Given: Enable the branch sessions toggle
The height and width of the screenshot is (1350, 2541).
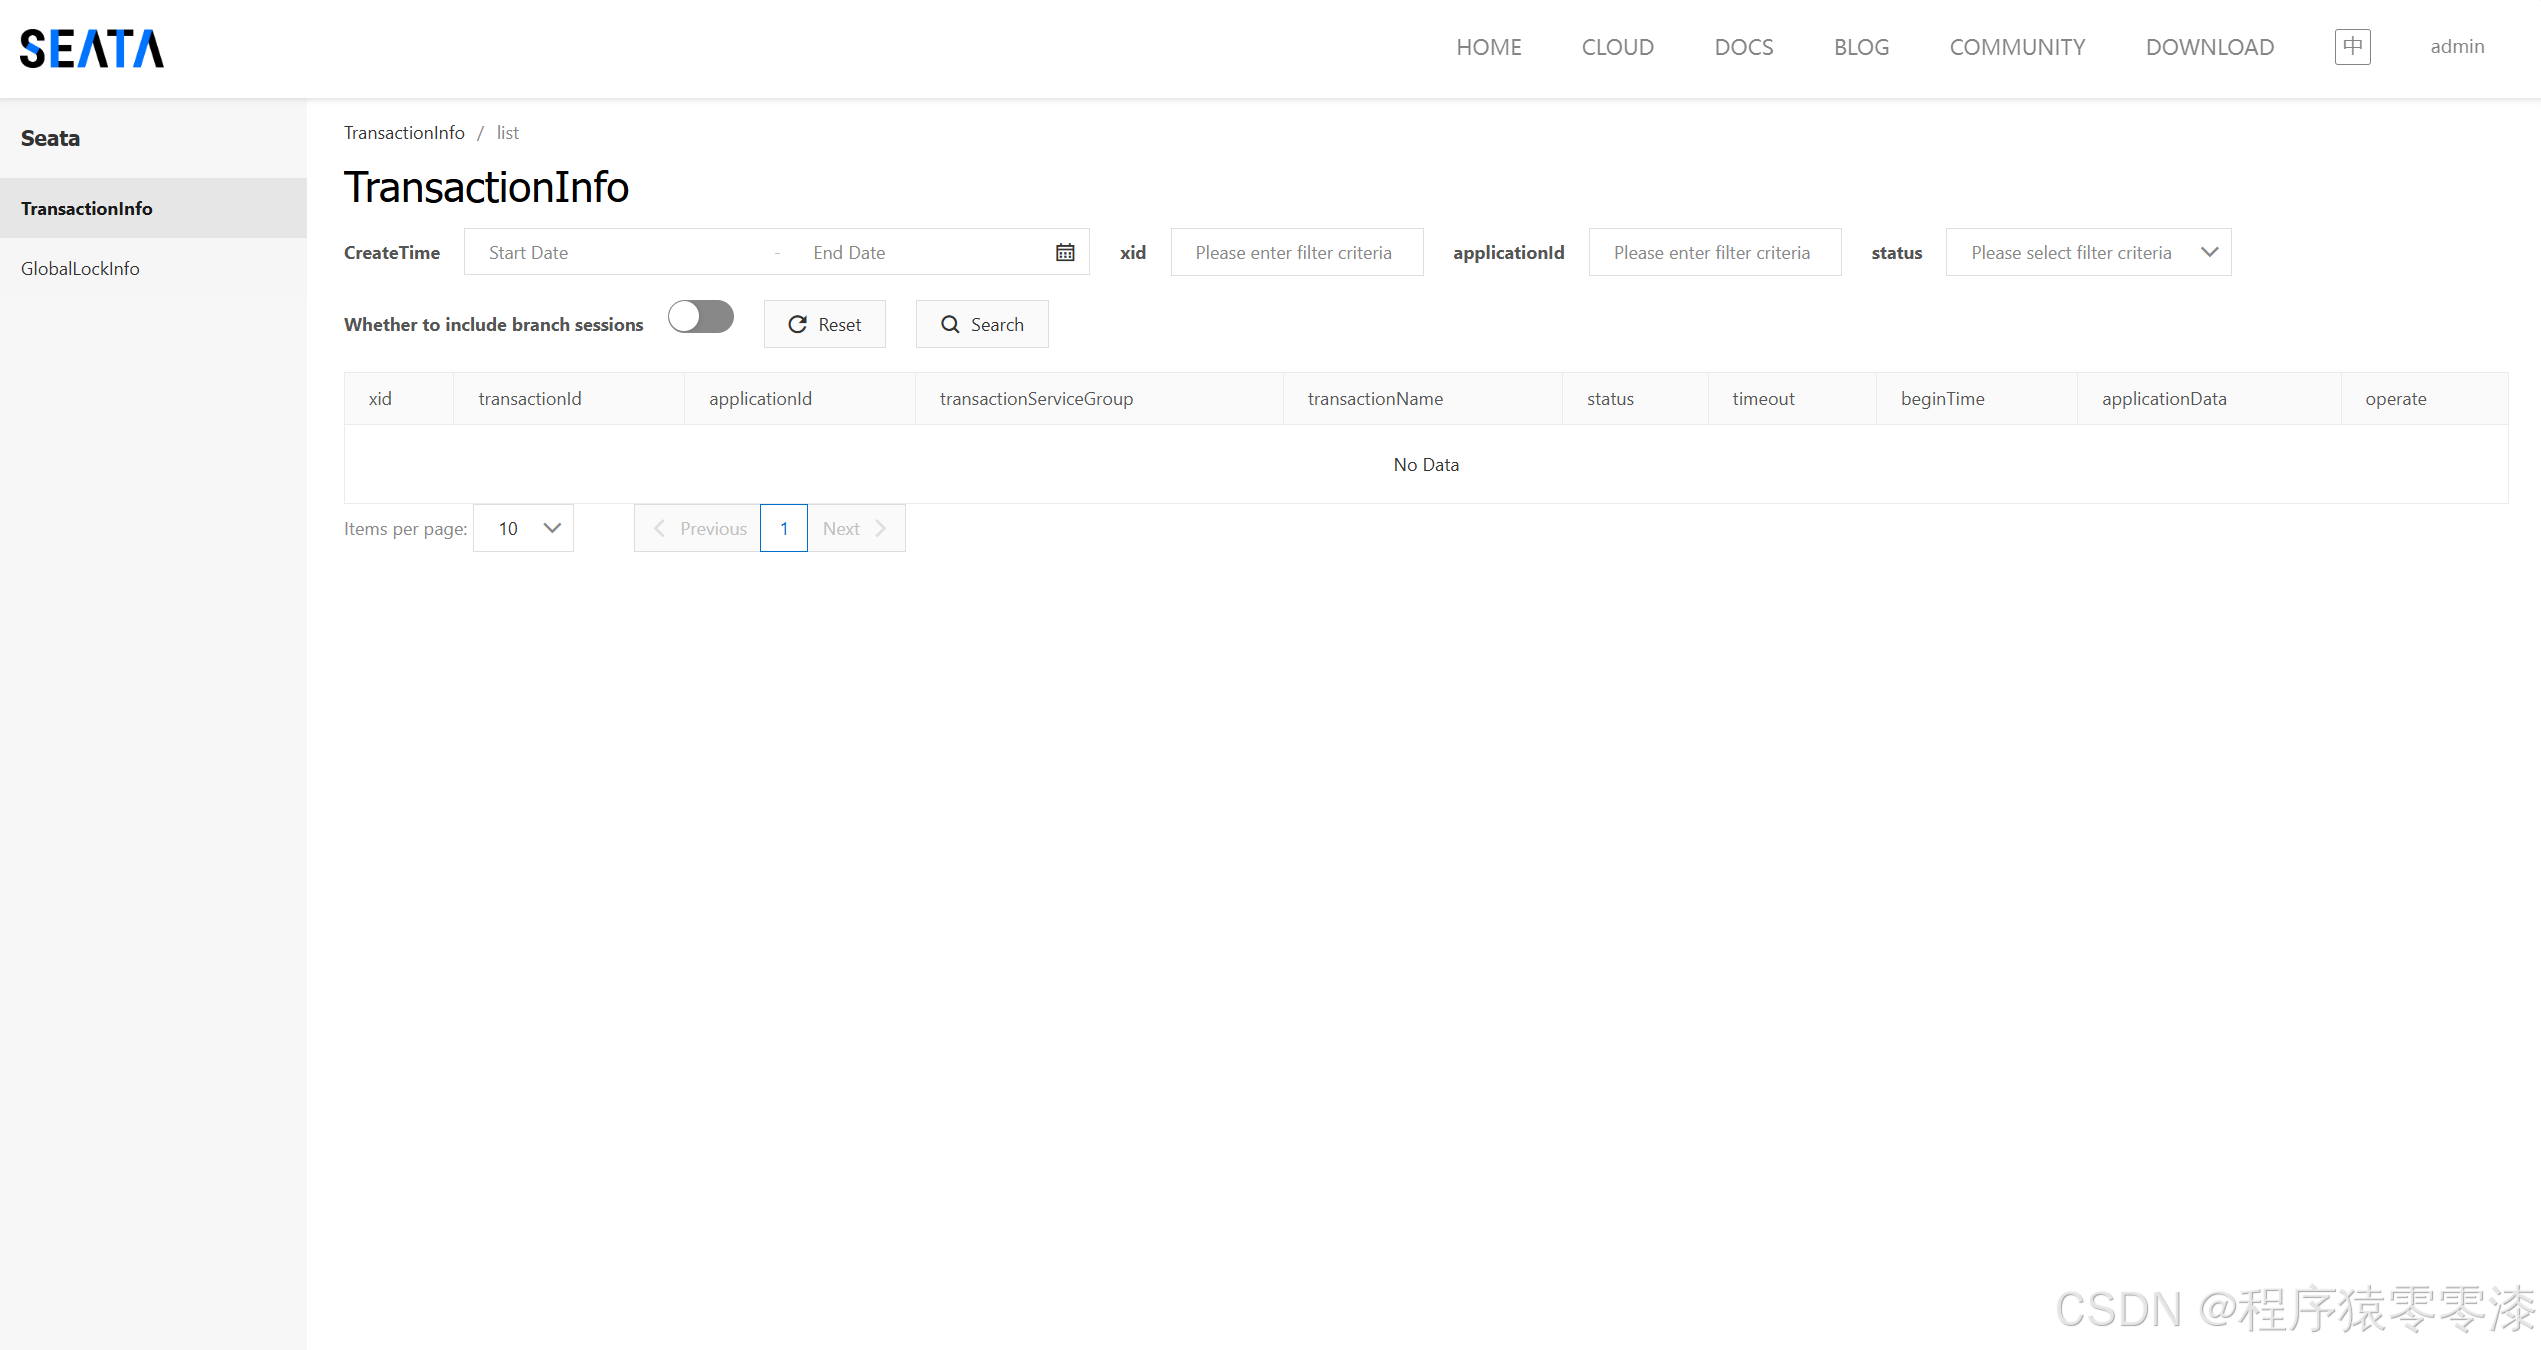Looking at the screenshot, I should click(701, 319).
